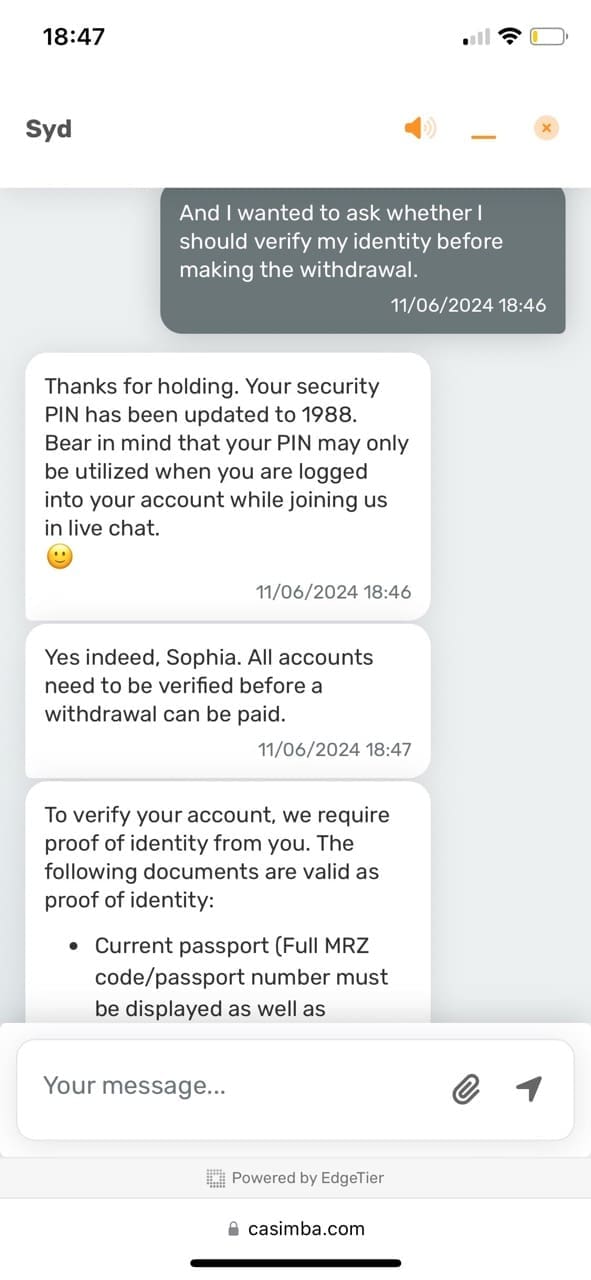Tap the 'Current passport' bullet item
The height and width of the screenshot is (1280, 591).
(x=240, y=977)
